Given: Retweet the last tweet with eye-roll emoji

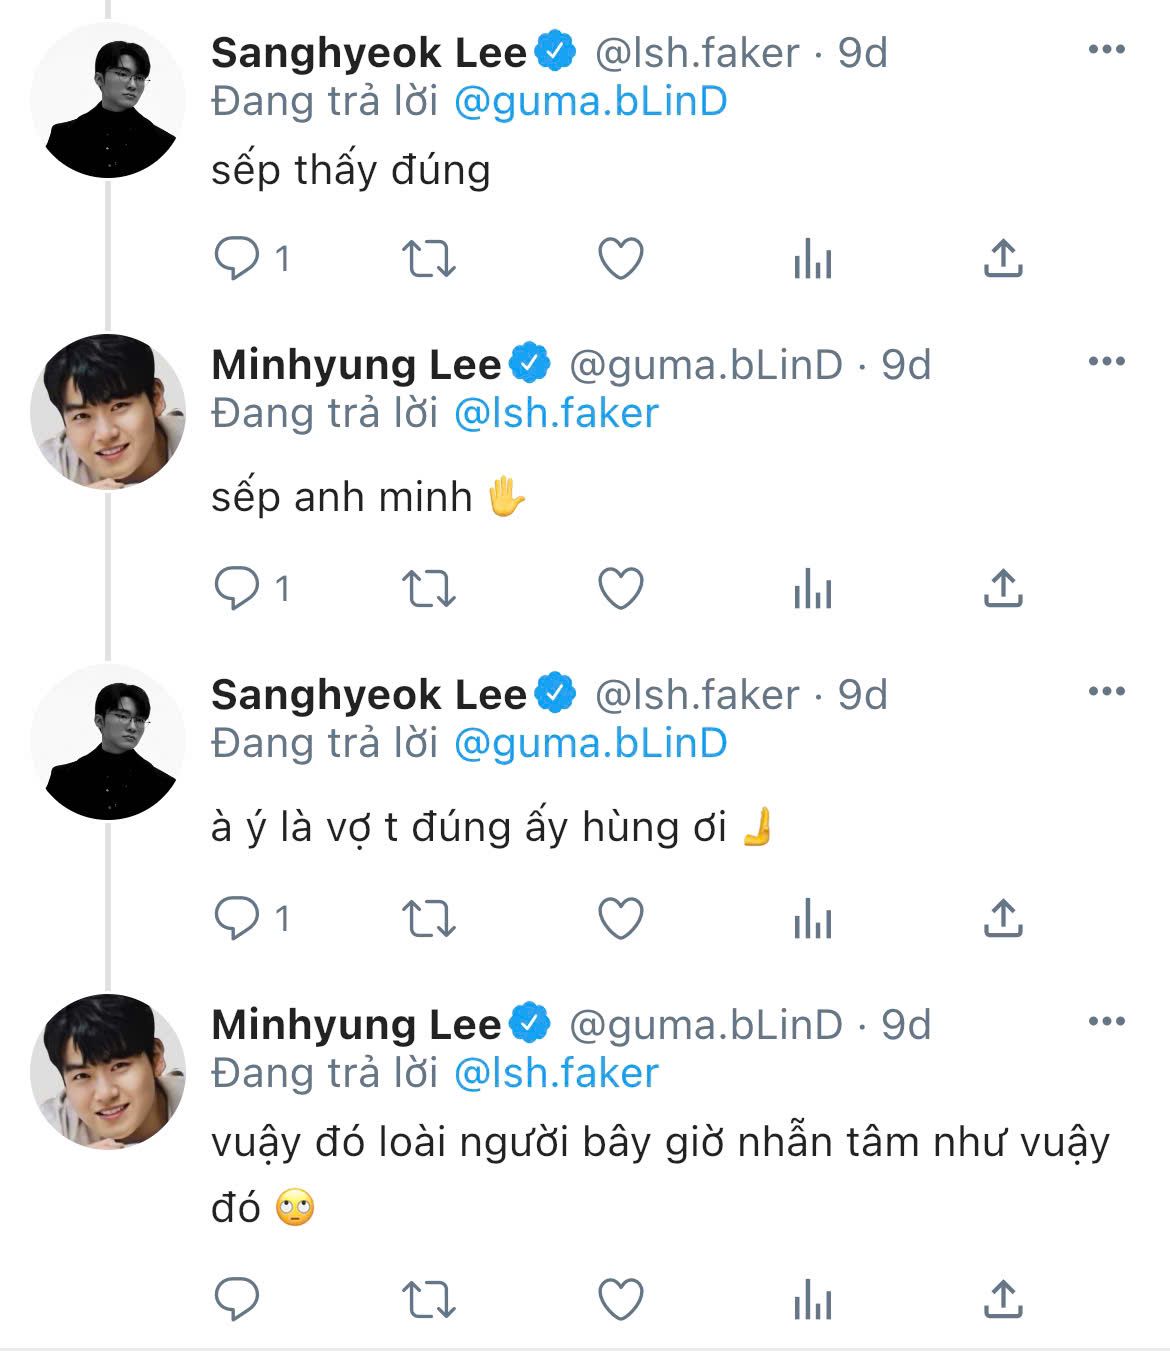Looking at the screenshot, I should click(x=428, y=1299).
